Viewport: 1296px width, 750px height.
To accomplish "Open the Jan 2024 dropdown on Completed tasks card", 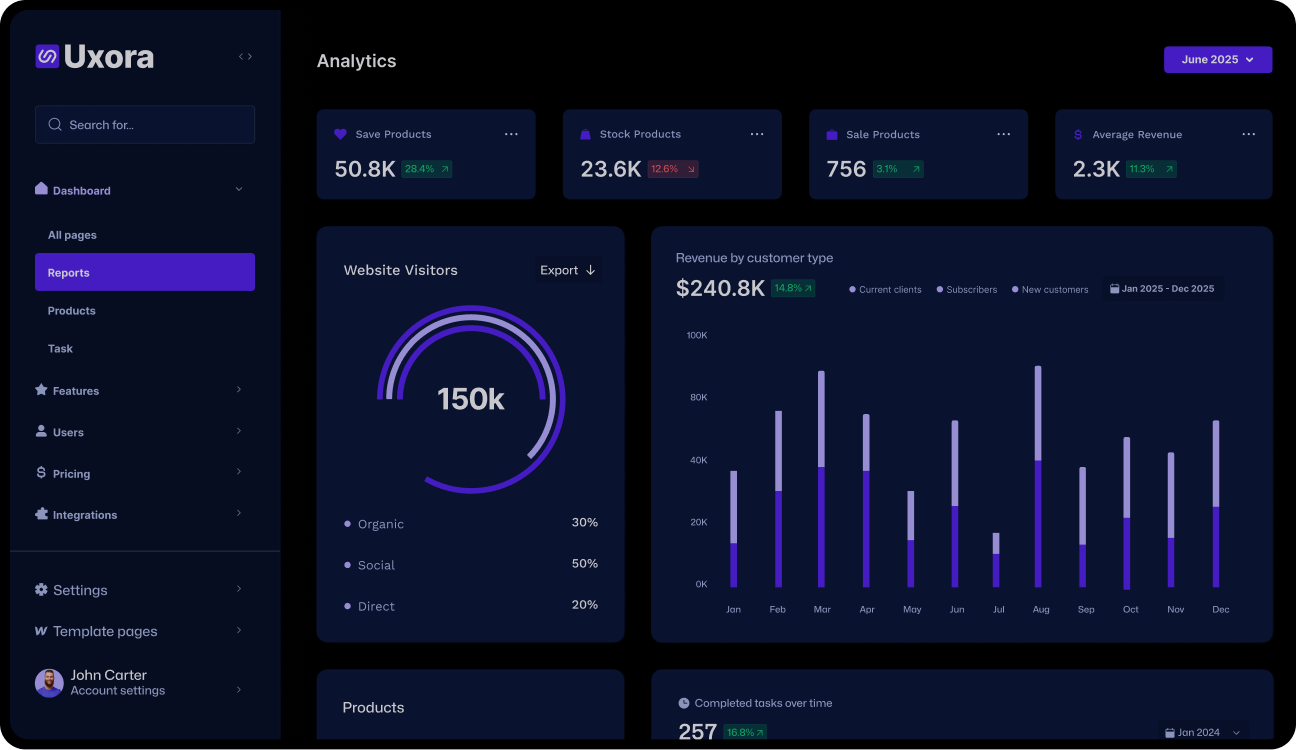I will click(1196, 732).
